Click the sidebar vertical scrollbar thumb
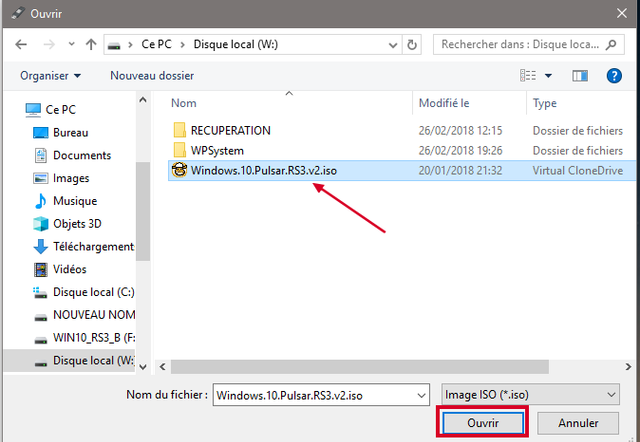The image size is (640, 442). tap(143, 211)
